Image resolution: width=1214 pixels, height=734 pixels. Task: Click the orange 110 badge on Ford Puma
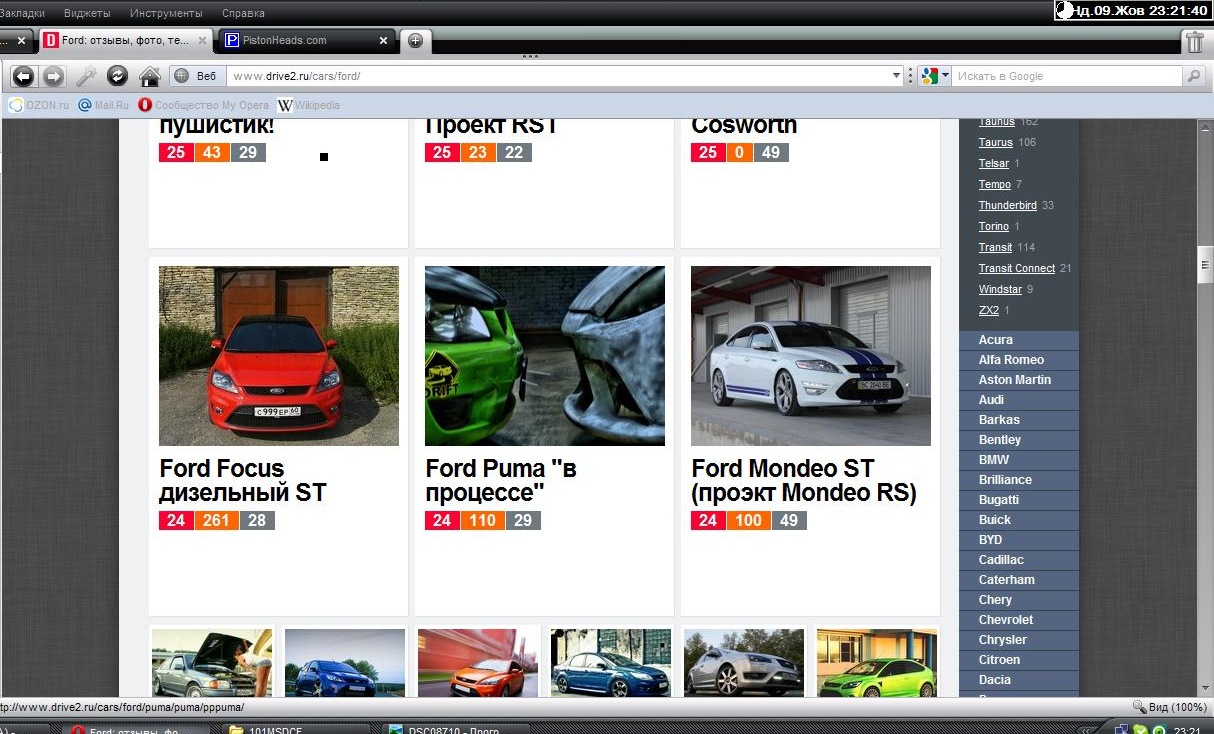click(x=482, y=520)
